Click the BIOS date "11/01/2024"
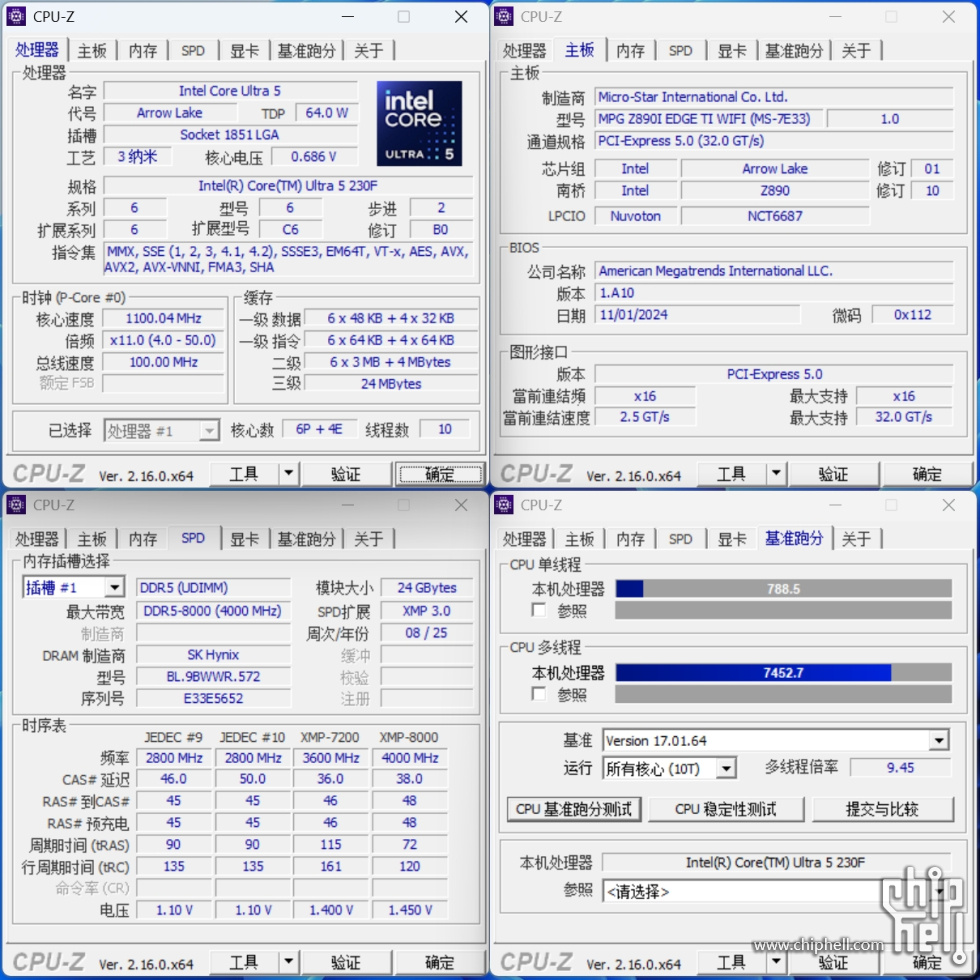The image size is (980, 980). (697, 314)
